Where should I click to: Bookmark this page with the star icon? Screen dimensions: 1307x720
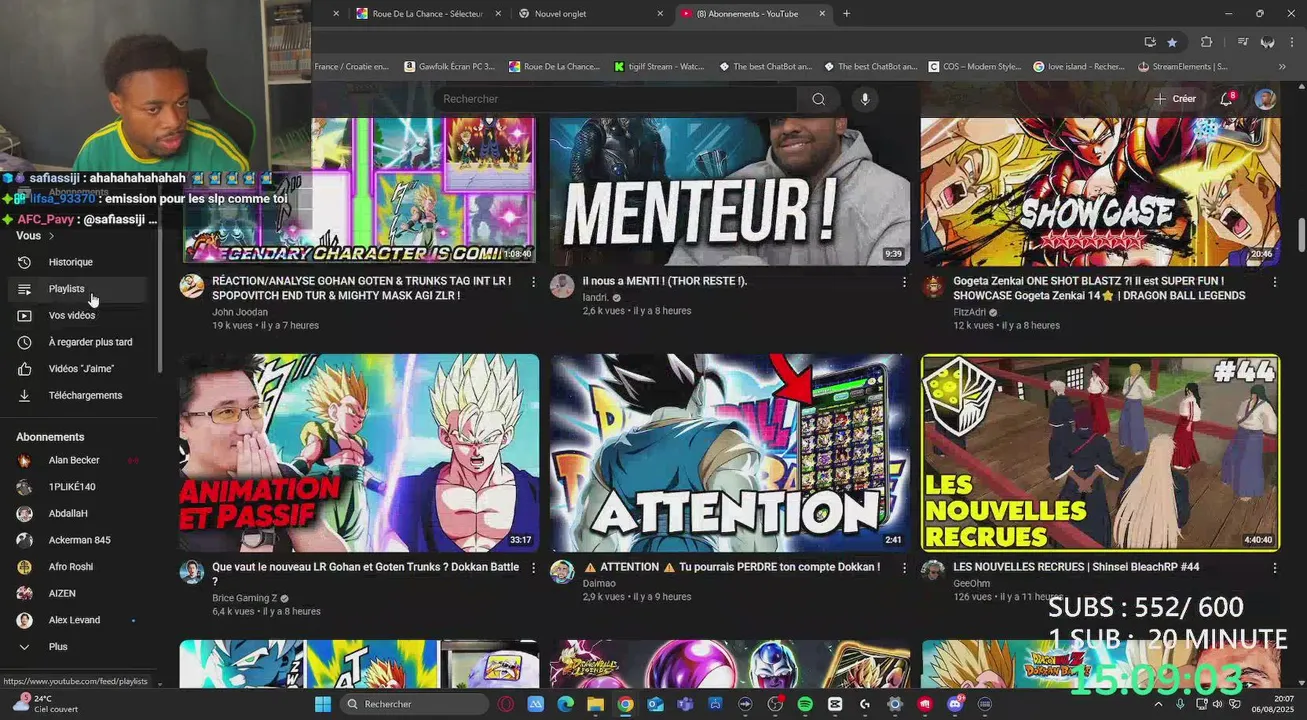[1172, 42]
